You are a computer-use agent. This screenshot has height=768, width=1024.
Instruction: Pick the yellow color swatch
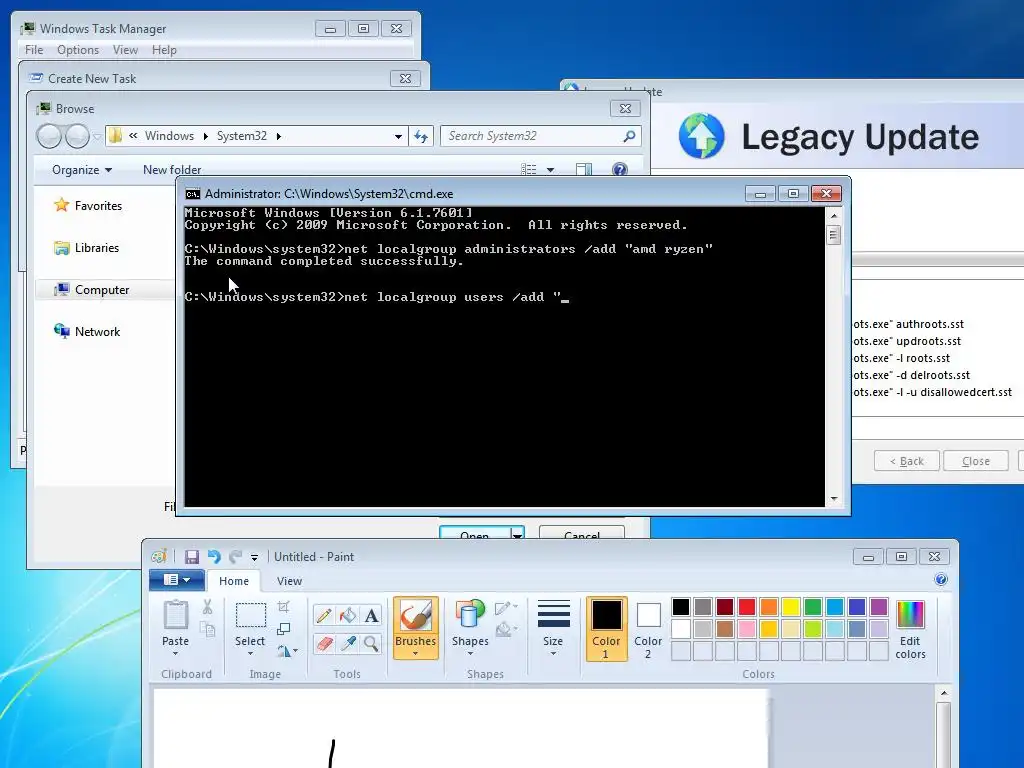(791, 607)
